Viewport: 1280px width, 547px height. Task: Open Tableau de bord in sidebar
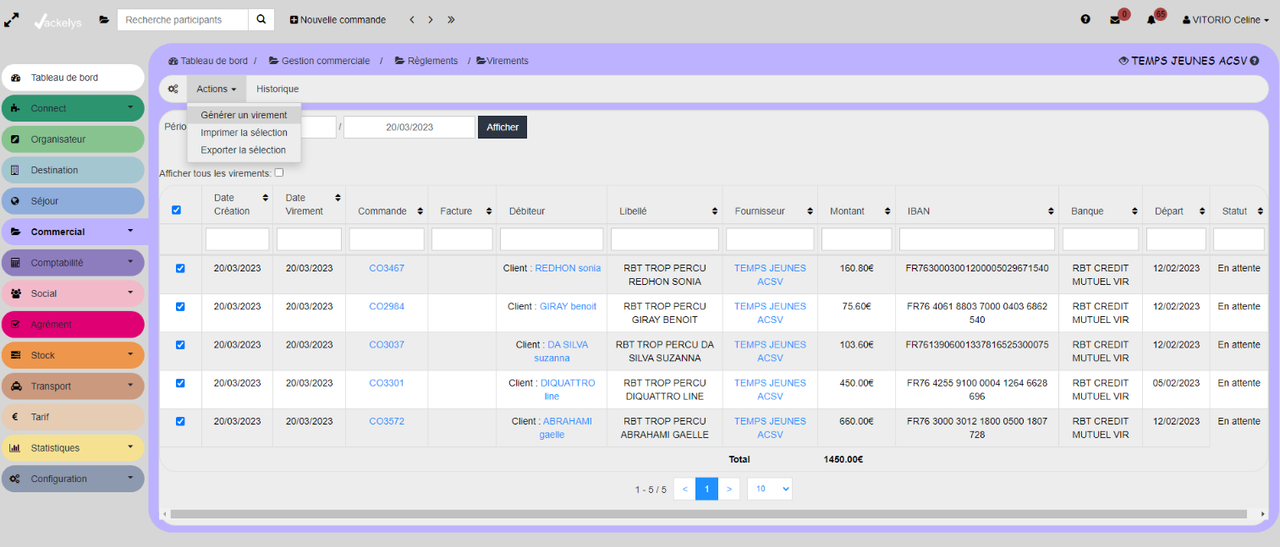pos(73,77)
